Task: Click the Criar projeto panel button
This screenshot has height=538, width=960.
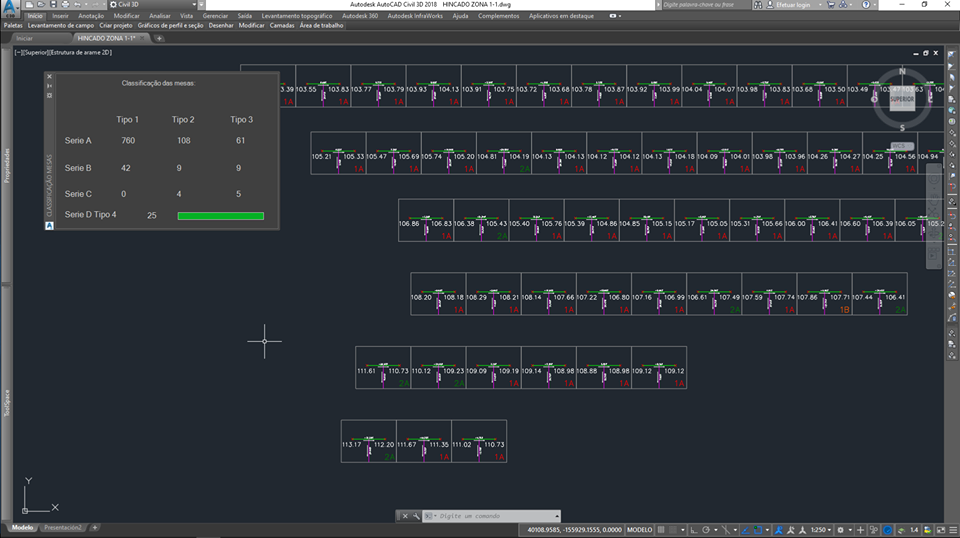Action: coord(116,26)
